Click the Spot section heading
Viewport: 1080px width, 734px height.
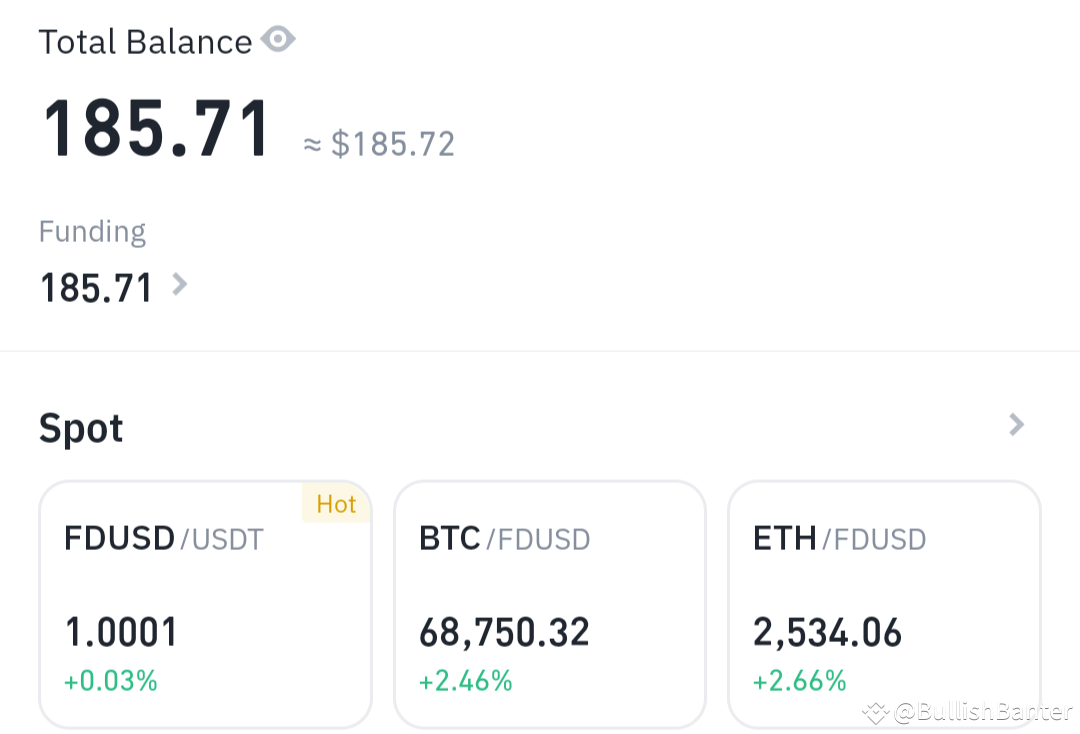[81, 428]
